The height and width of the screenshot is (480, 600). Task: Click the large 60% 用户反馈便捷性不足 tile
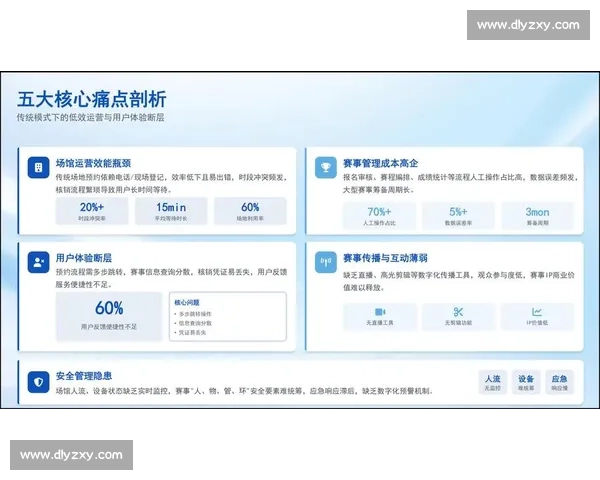point(109,316)
